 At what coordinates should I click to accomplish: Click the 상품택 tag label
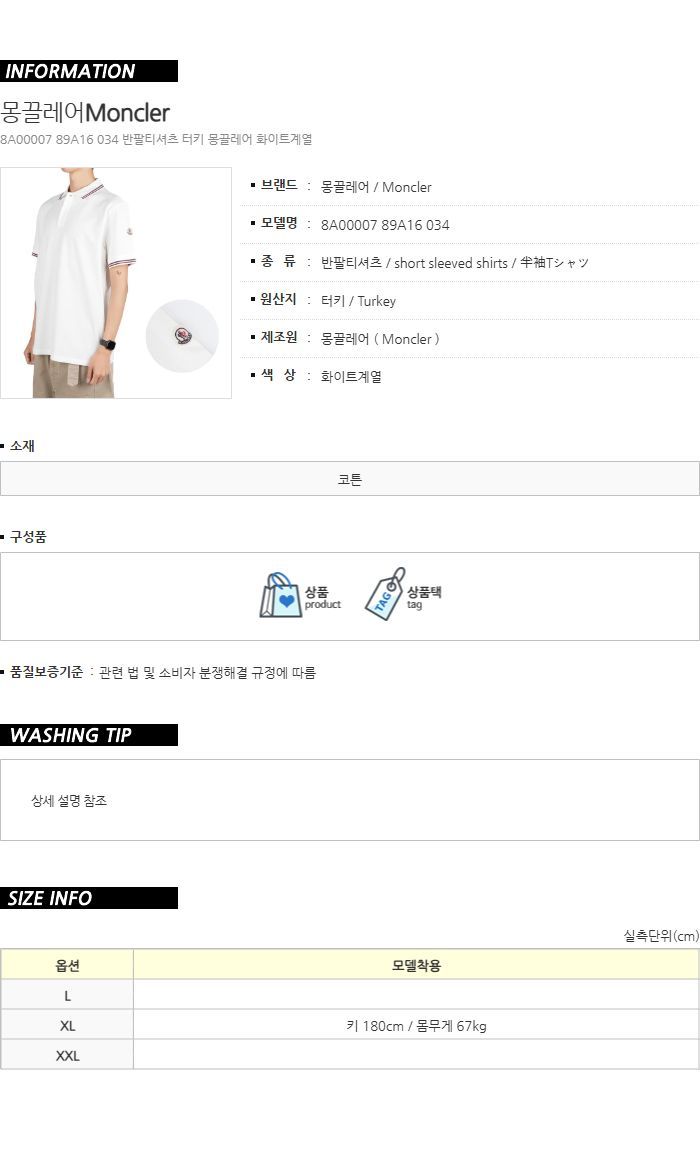point(424,591)
